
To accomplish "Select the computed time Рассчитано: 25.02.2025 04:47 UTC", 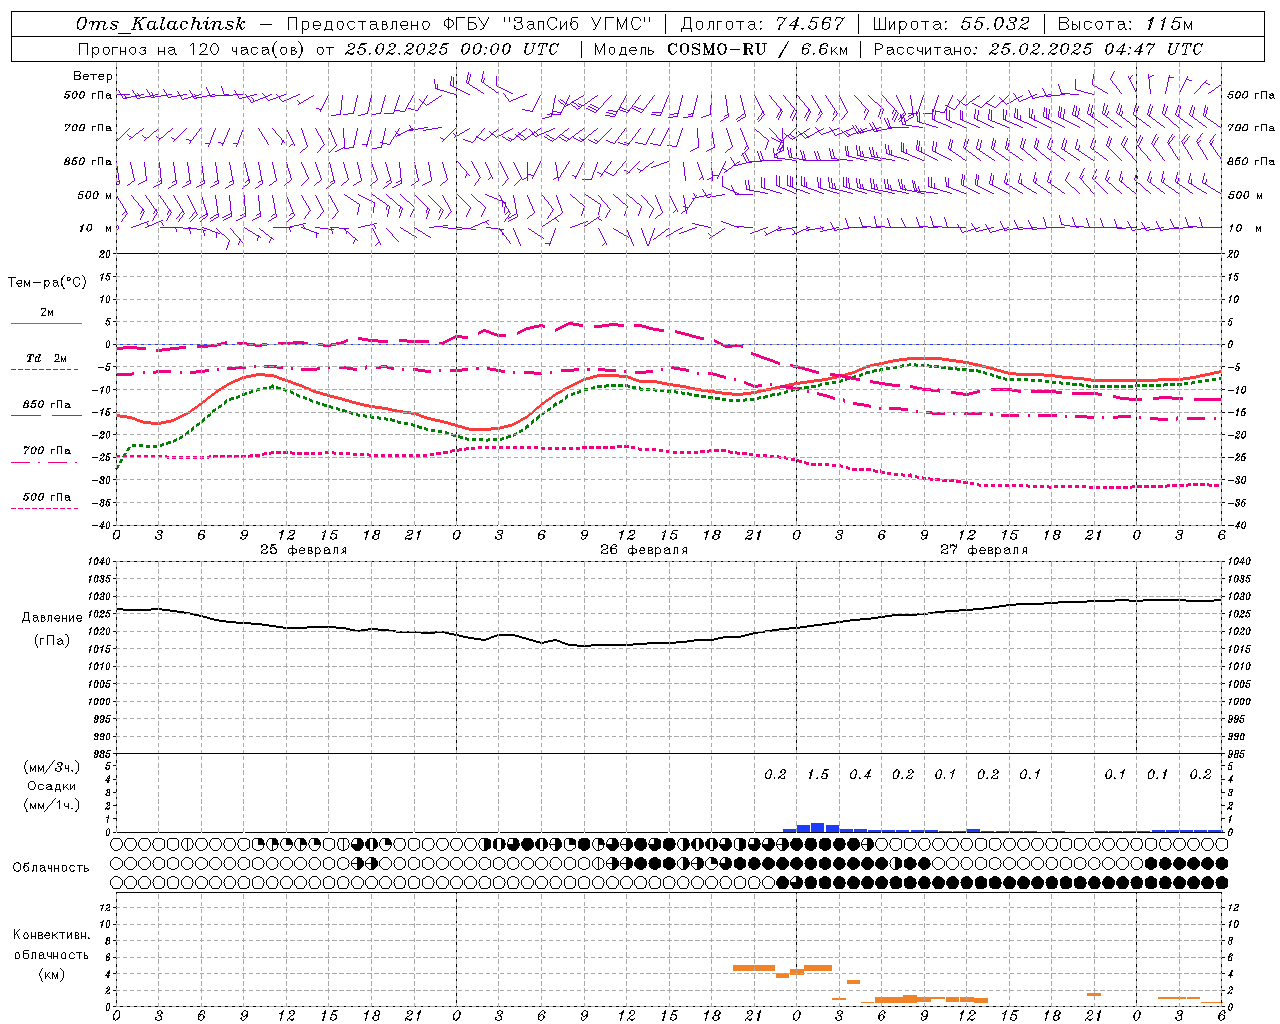I will [x=1038, y=49].
